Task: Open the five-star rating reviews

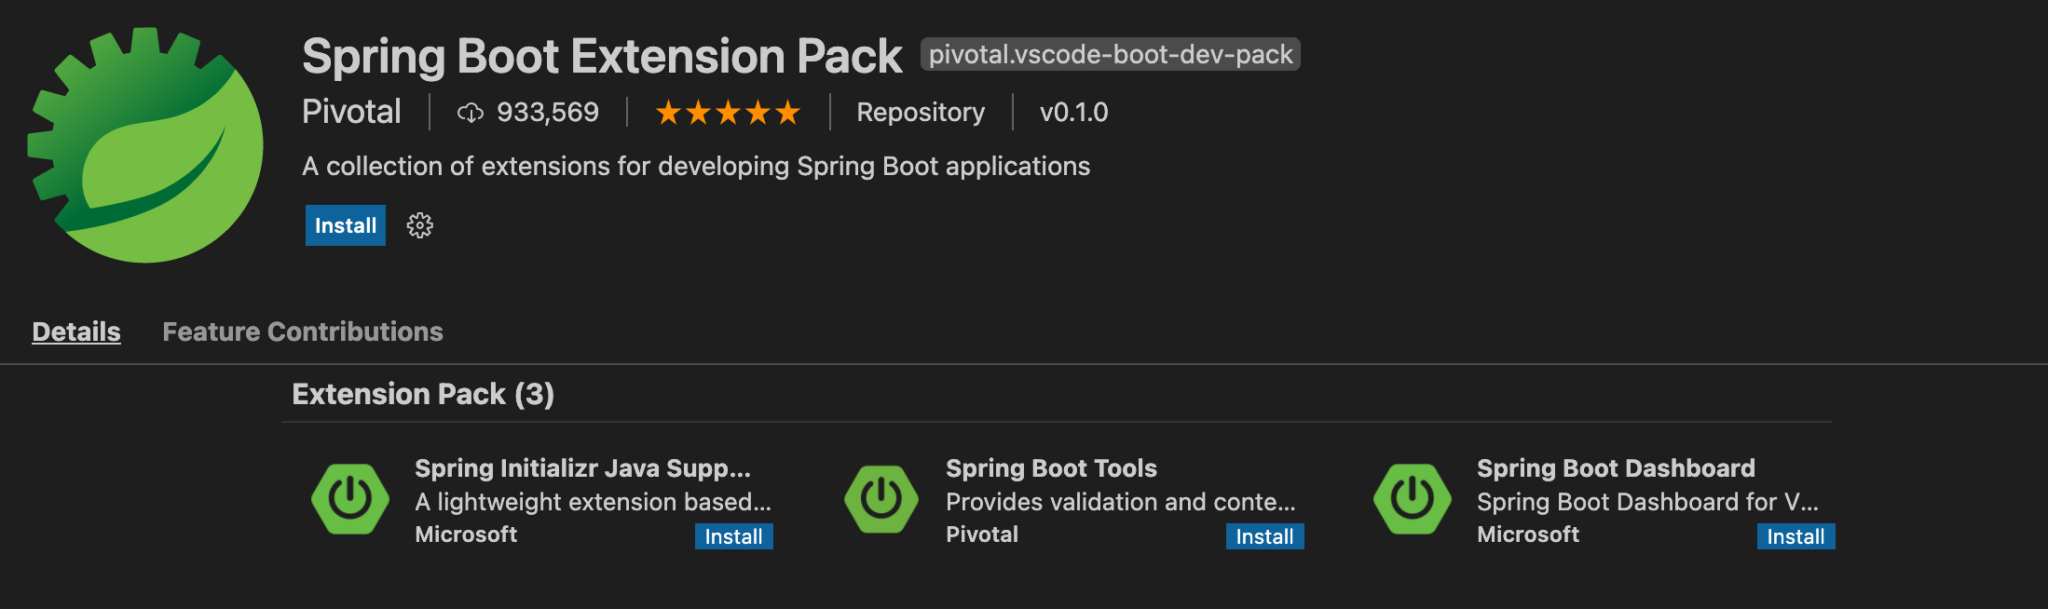Action: pos(728,113)
